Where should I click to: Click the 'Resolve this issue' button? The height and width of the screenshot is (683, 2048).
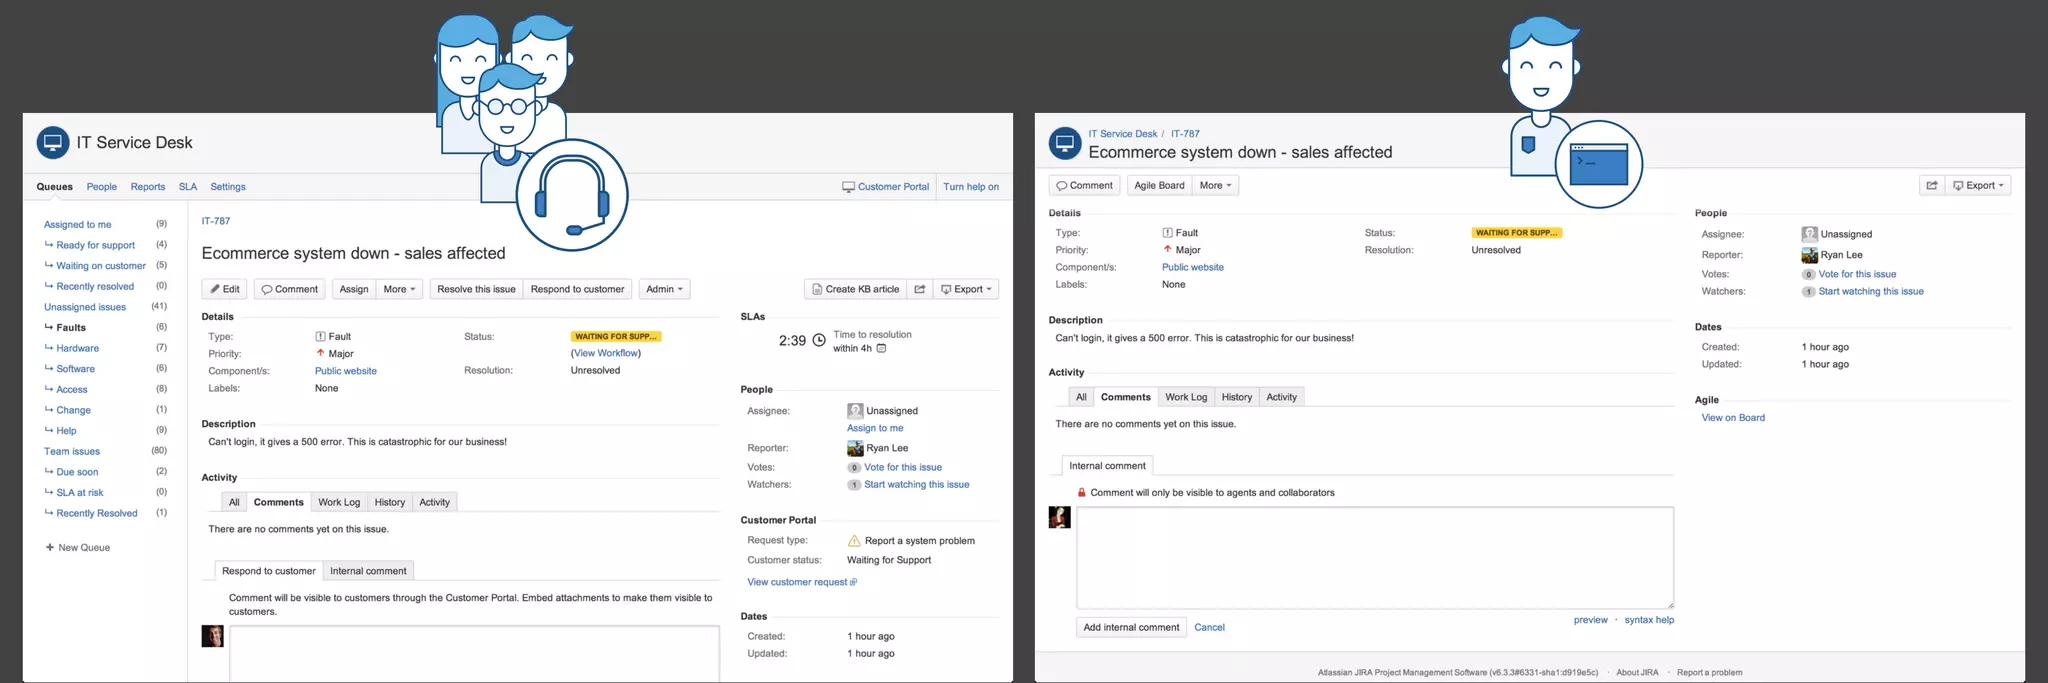coord(476,289)
